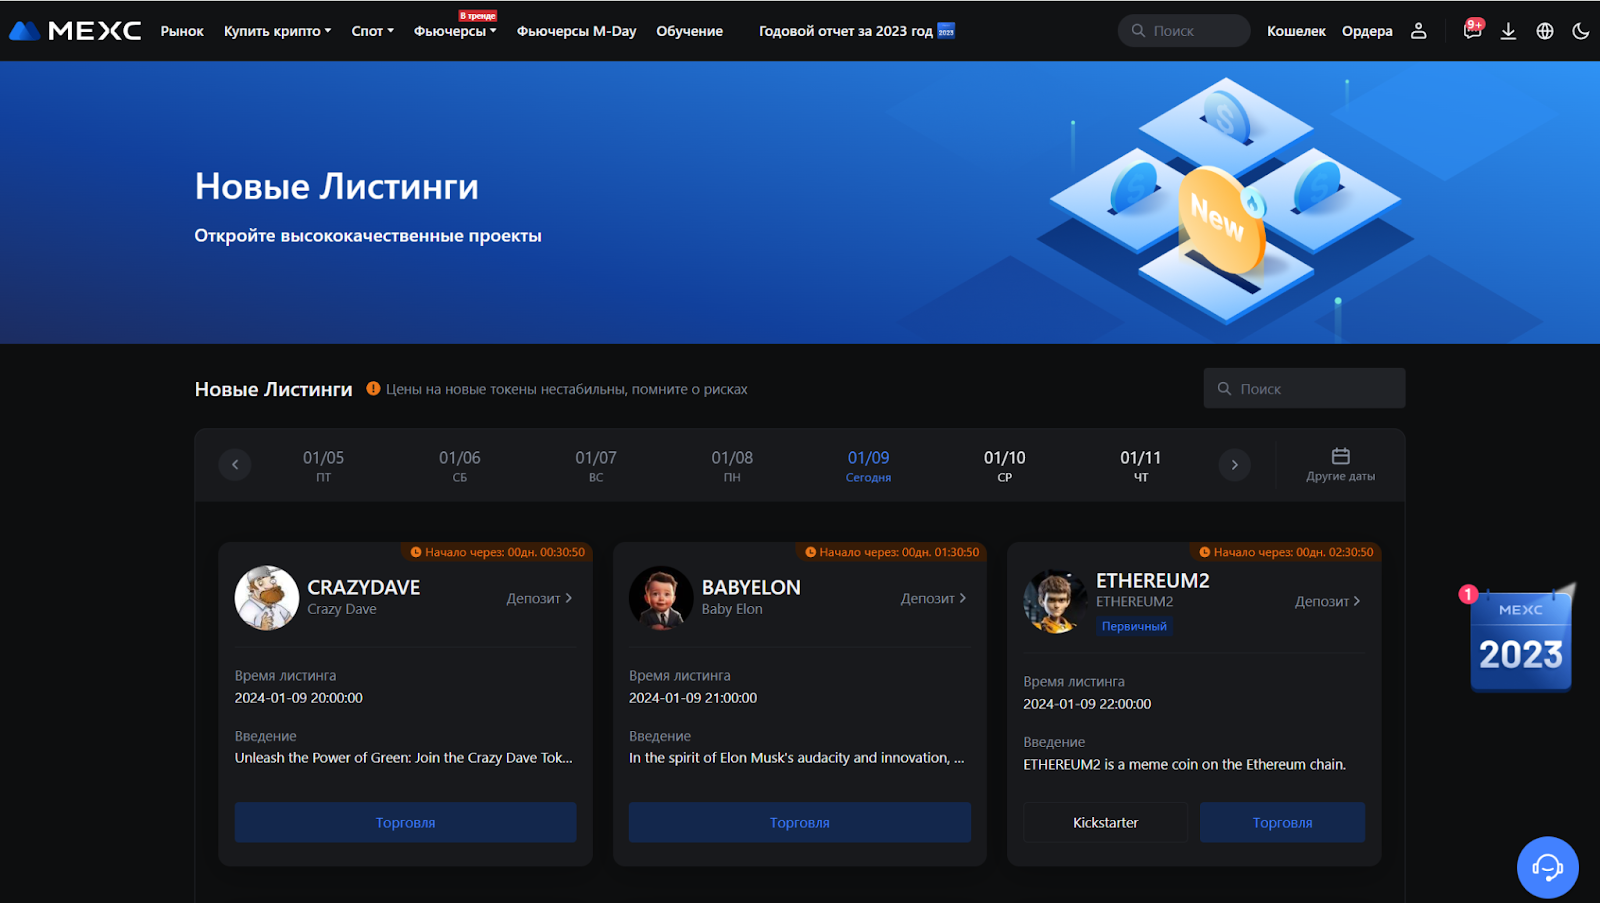Expand the Купить крипто dropdown
This screenshot has width=1600, height=903.
click(277, 31)
